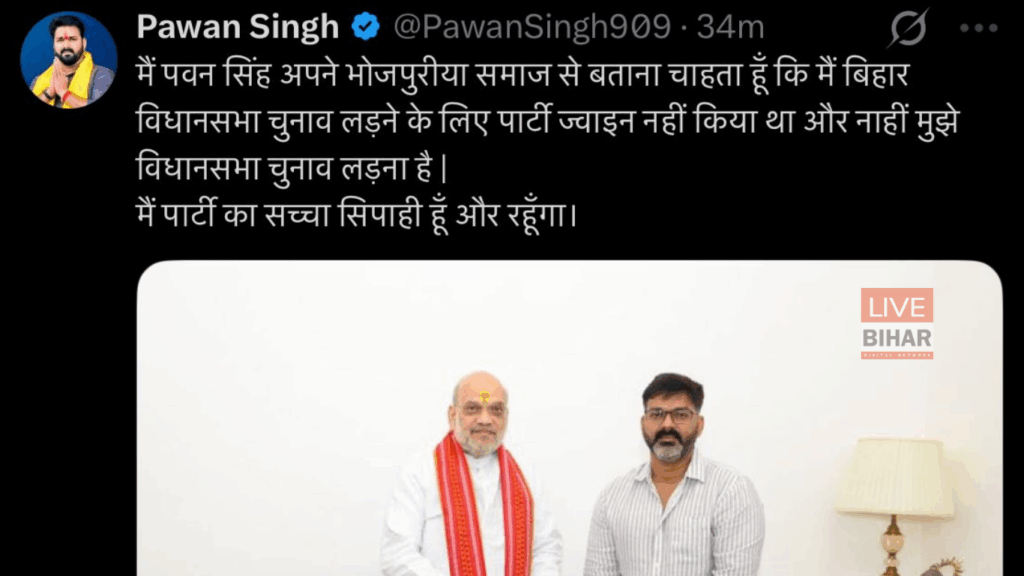1024x576 pixels.
Task: Click the line ending with लड़ना है
Action: click(x=292, y=168)
